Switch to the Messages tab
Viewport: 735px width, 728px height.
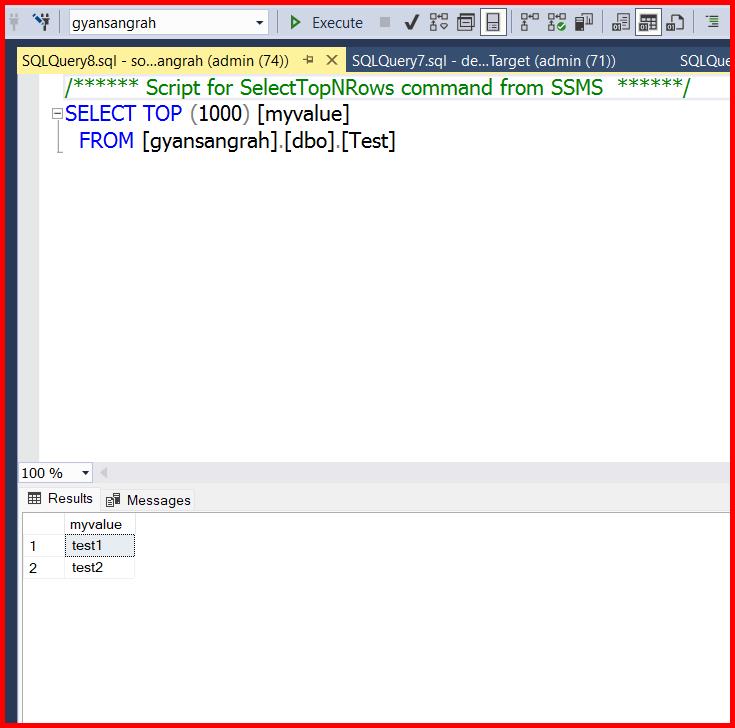click(x=148, y=500)
